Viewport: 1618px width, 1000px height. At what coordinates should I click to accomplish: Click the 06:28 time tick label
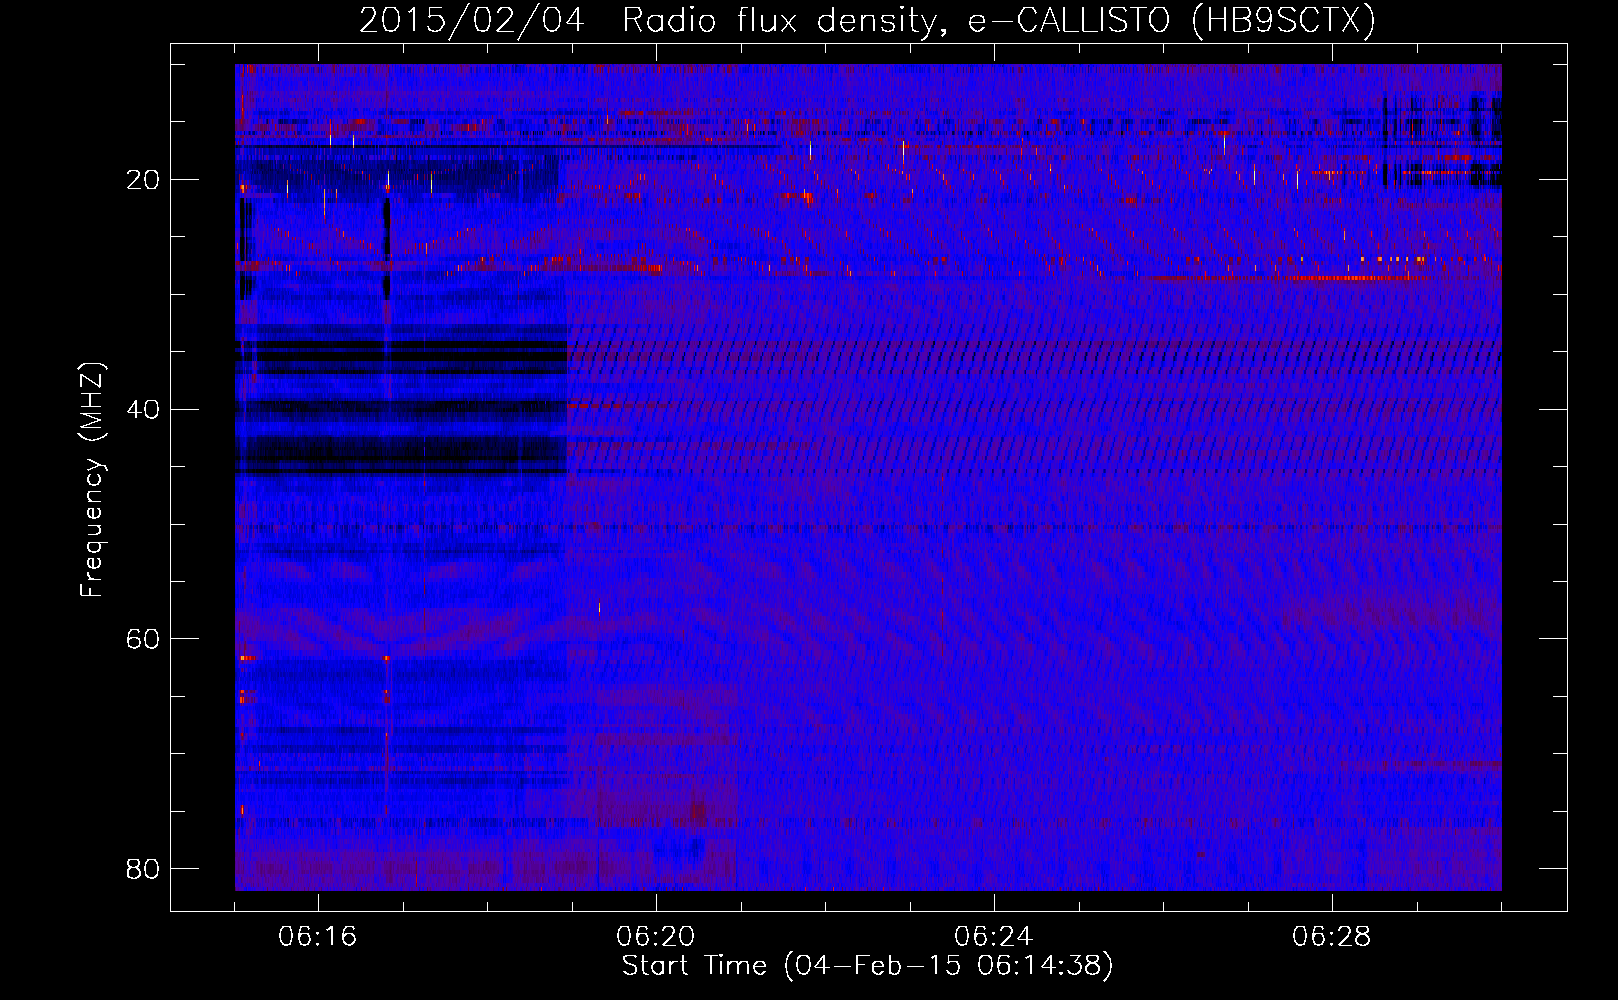[x=1332, y=937]
